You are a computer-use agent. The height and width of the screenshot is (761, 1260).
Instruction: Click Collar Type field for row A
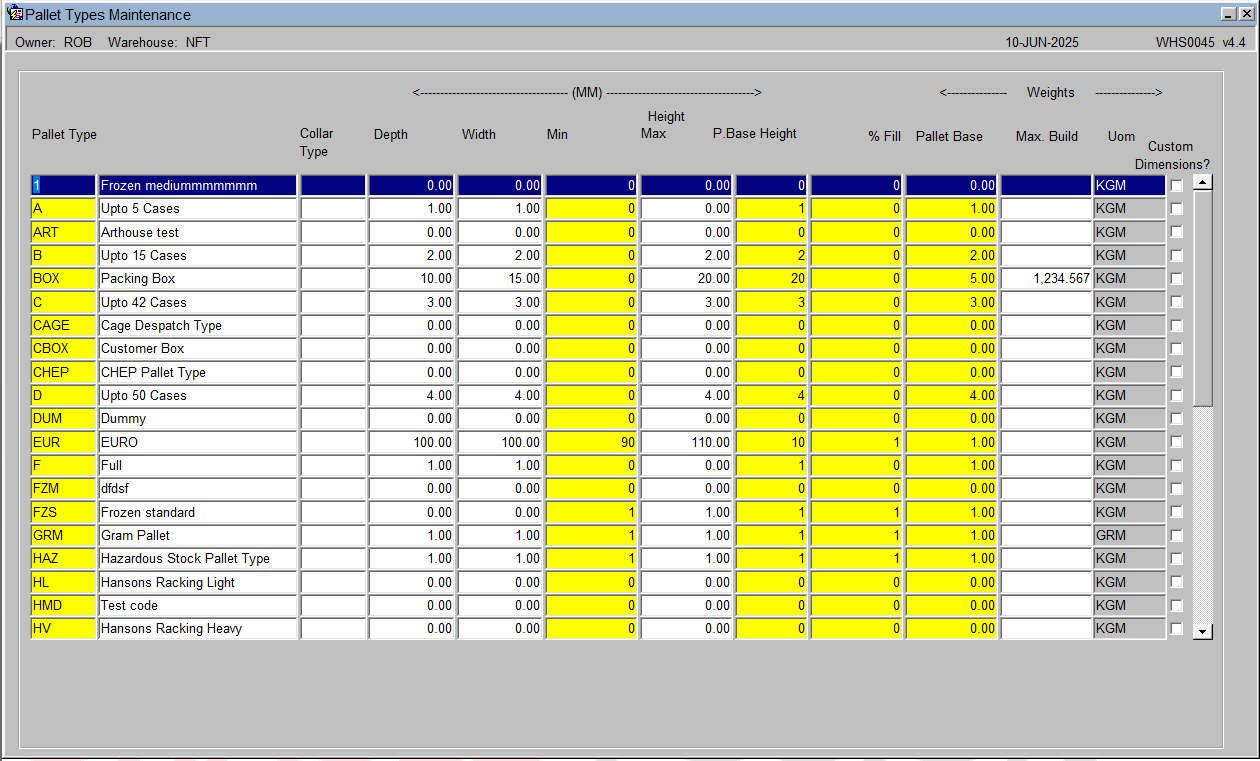coord(333,209)
